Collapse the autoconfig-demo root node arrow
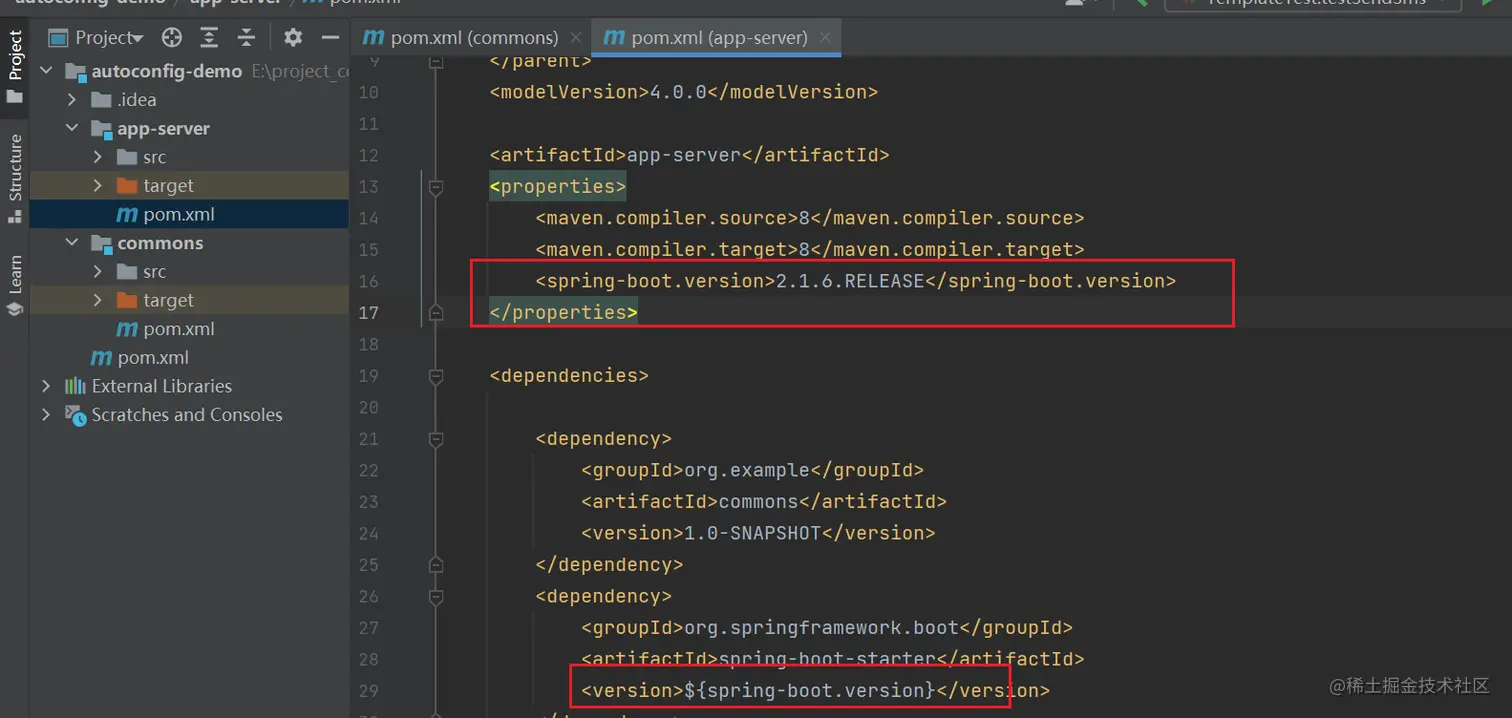 click(x=46, y=71)
